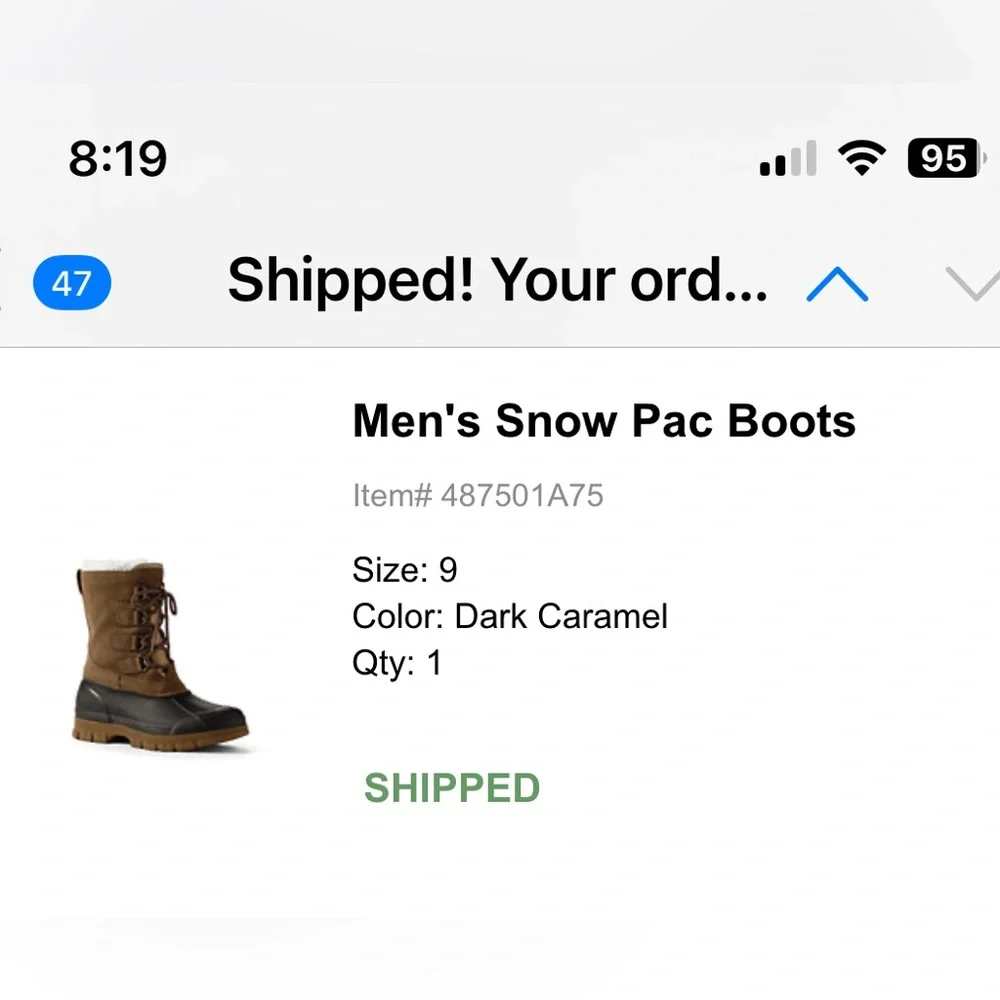Tap the blue unread count badge 47
The image size is (1000, 1000).
coord(70,284)
